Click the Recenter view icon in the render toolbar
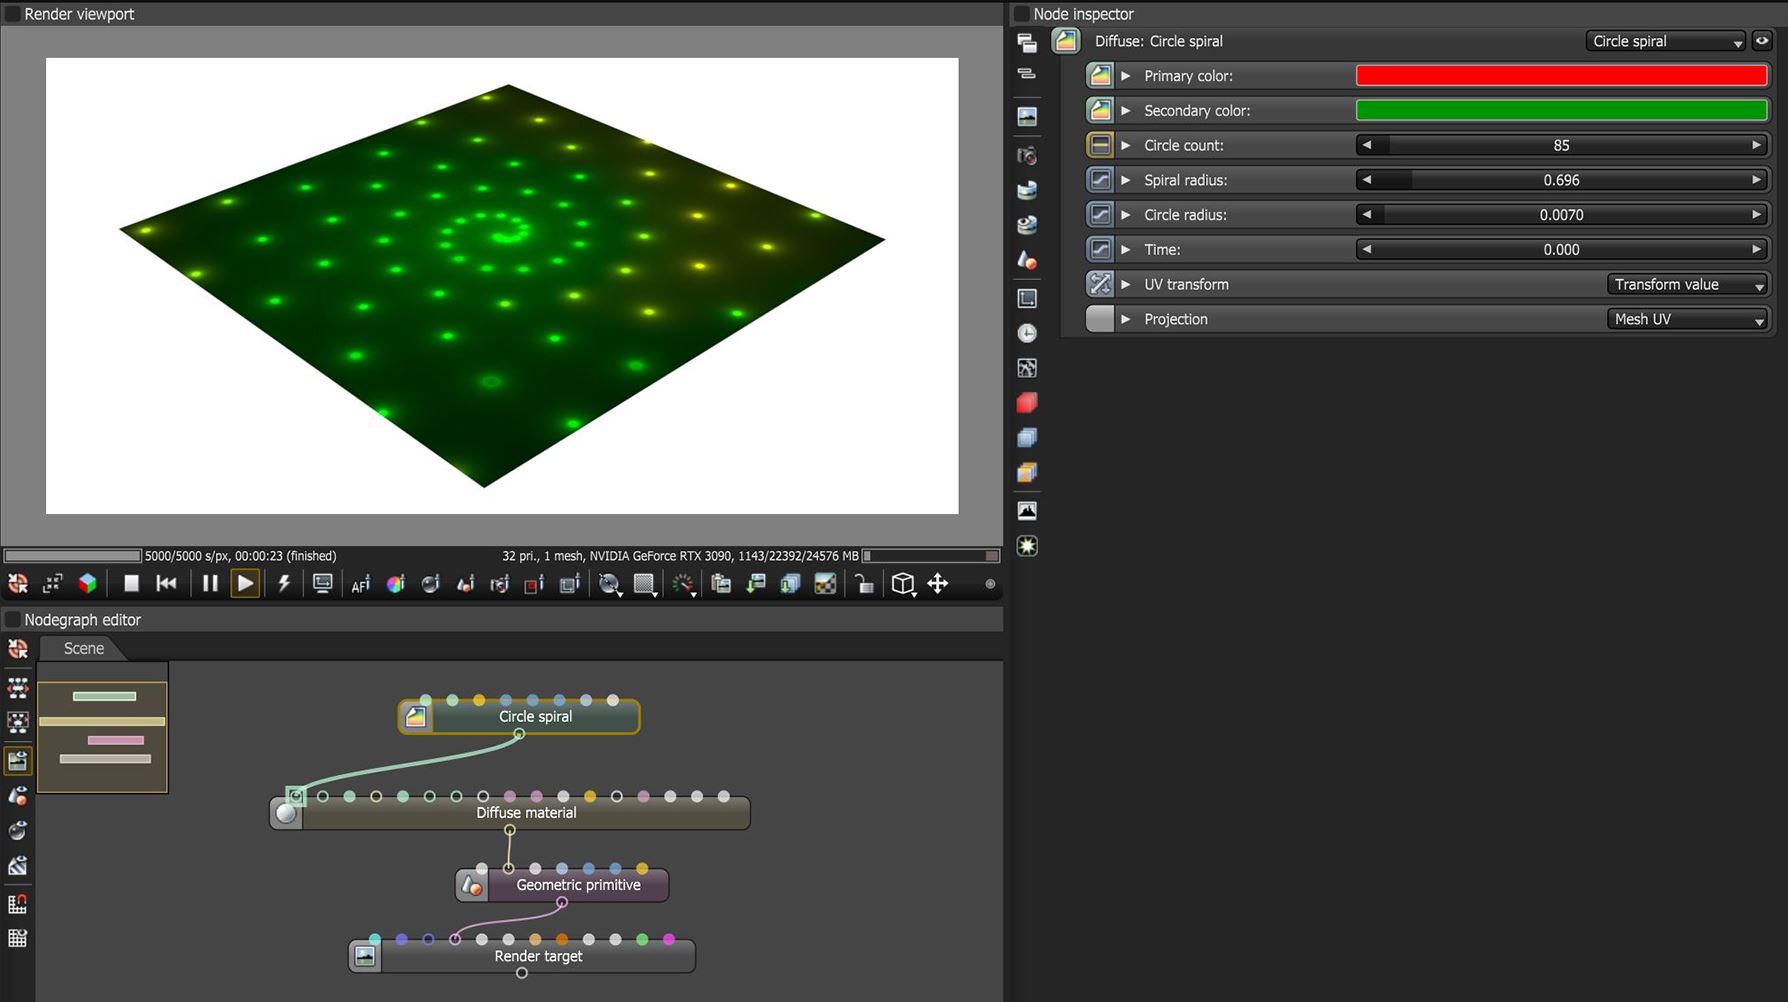Screen dimensions: 1788x1002 pos(18,584)
